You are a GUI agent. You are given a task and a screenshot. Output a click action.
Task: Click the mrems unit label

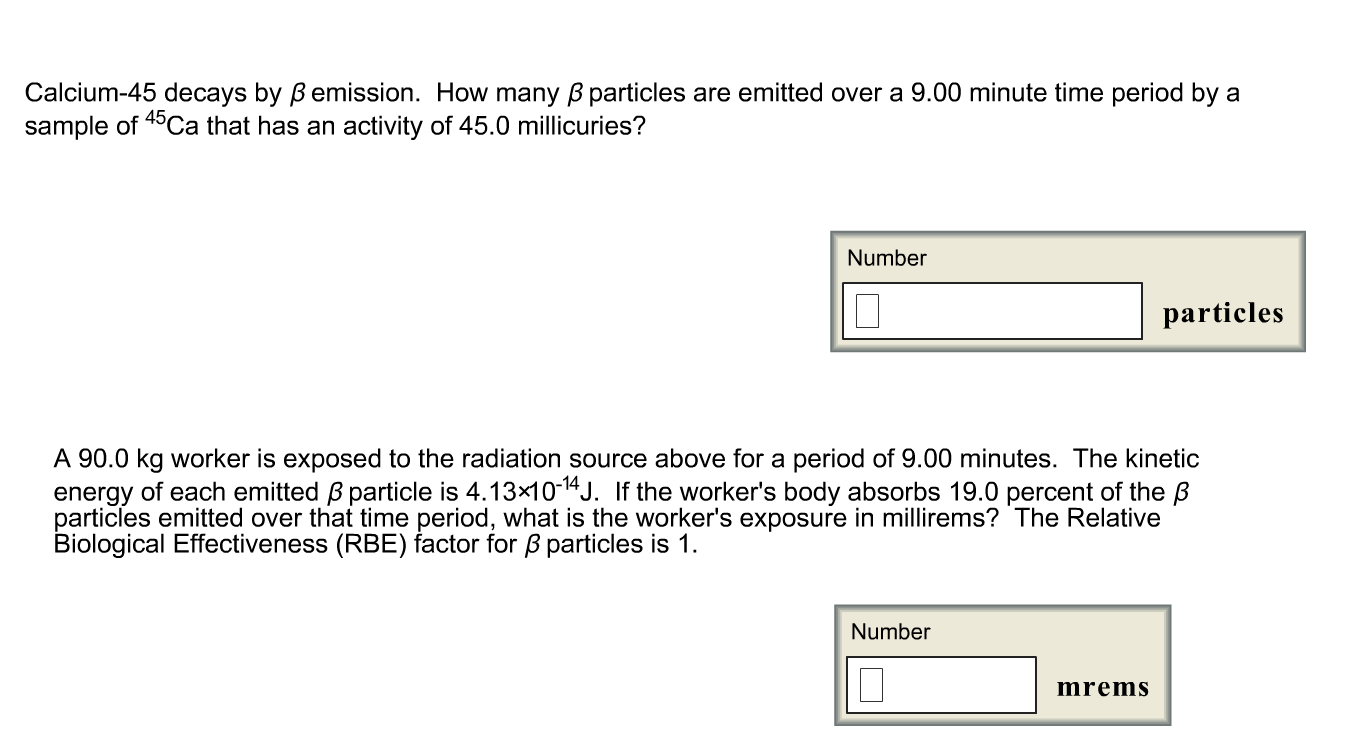coord(1103,686)
